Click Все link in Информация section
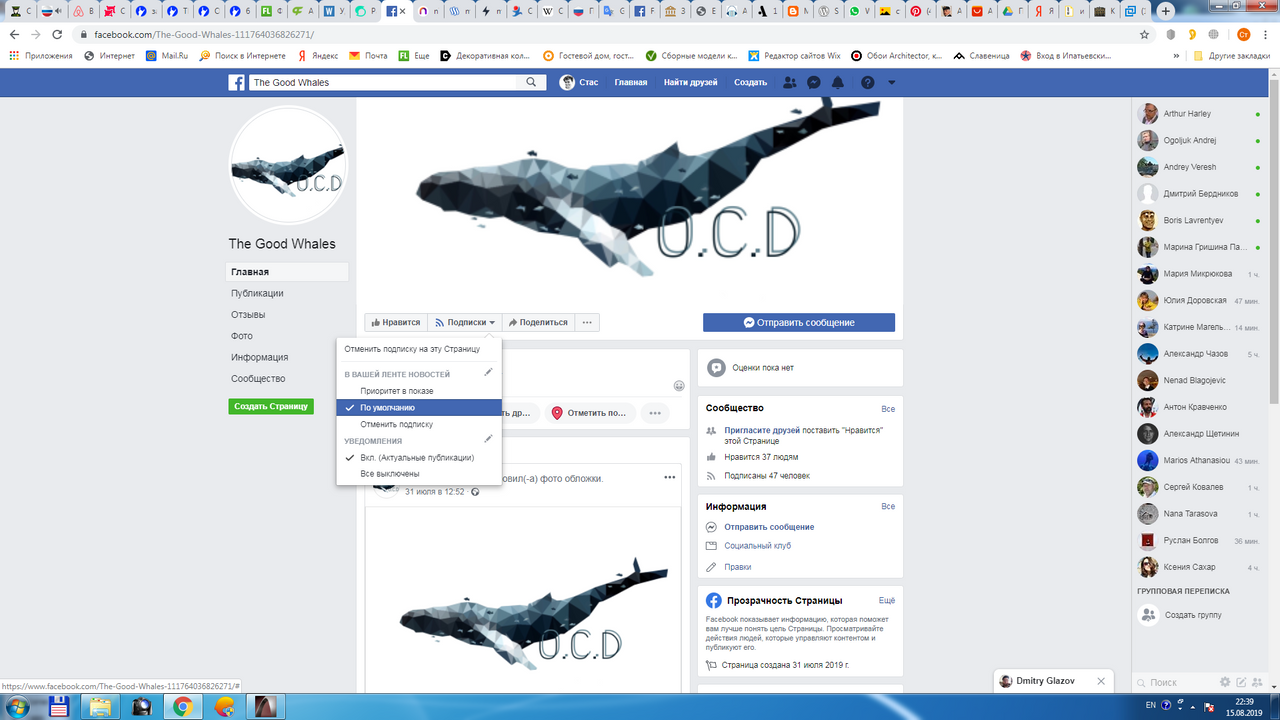The image size is (1280, 720). pos(888,507)
